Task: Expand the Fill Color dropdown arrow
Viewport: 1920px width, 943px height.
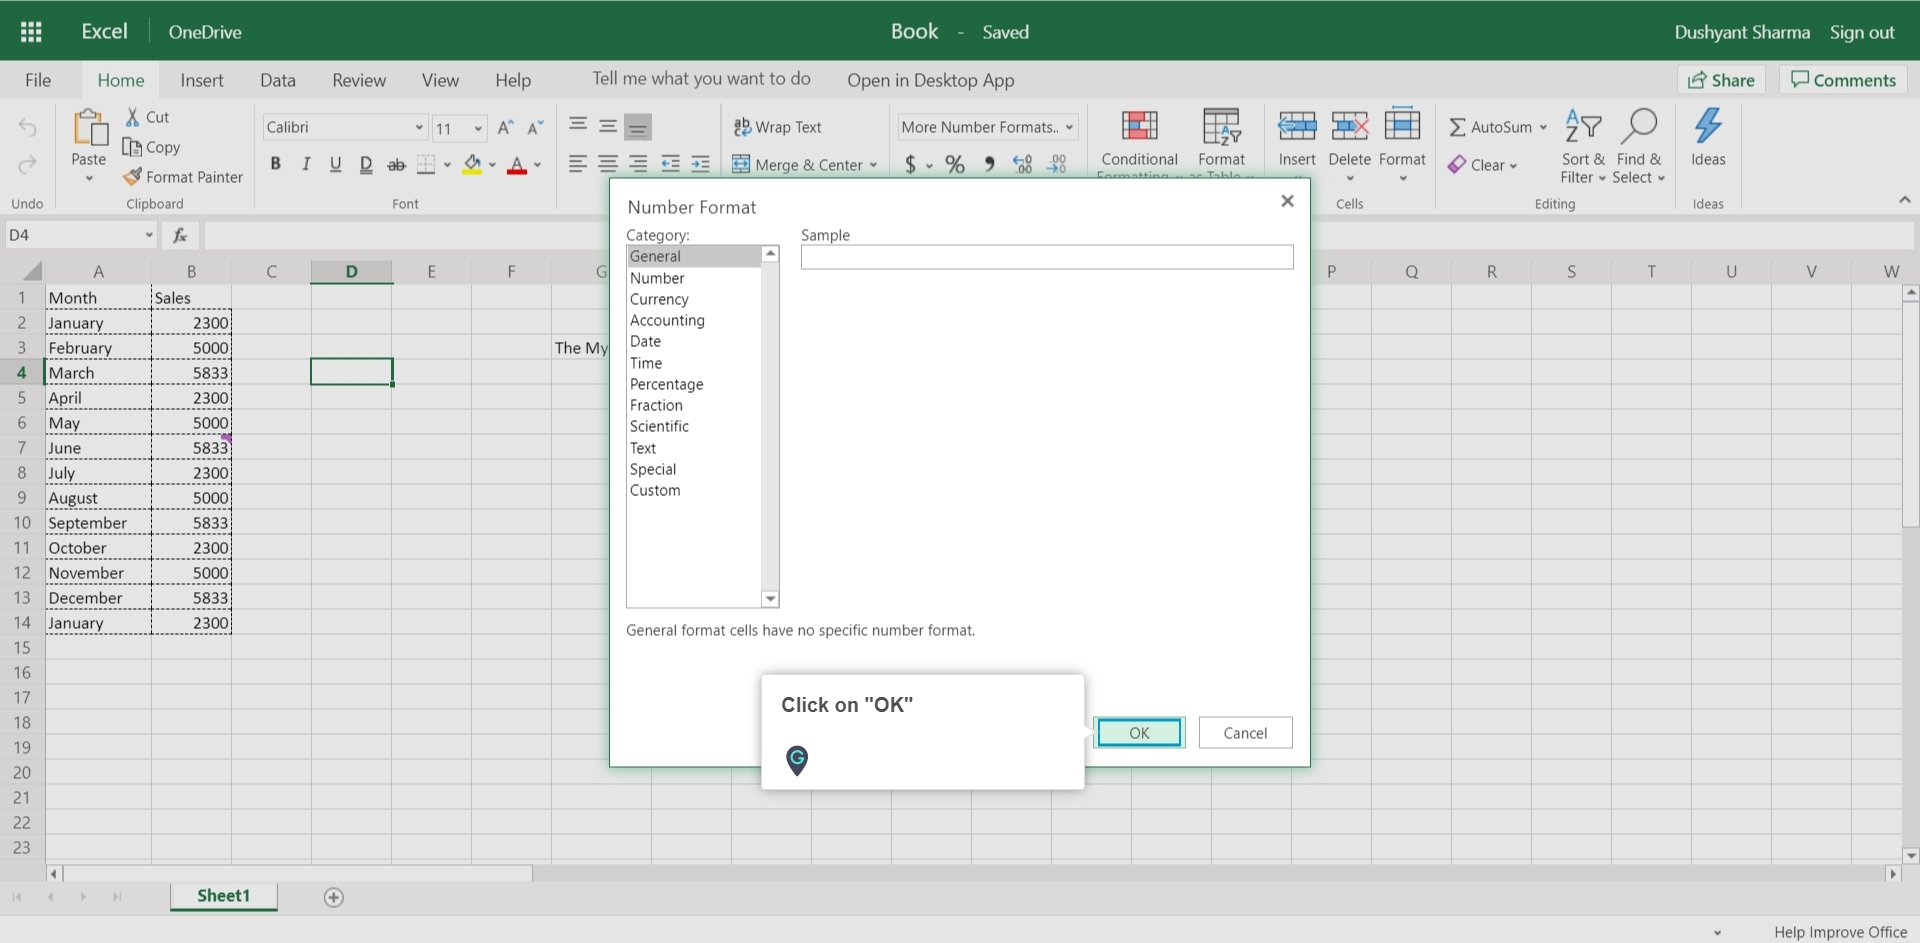Action: pos(494,164)
